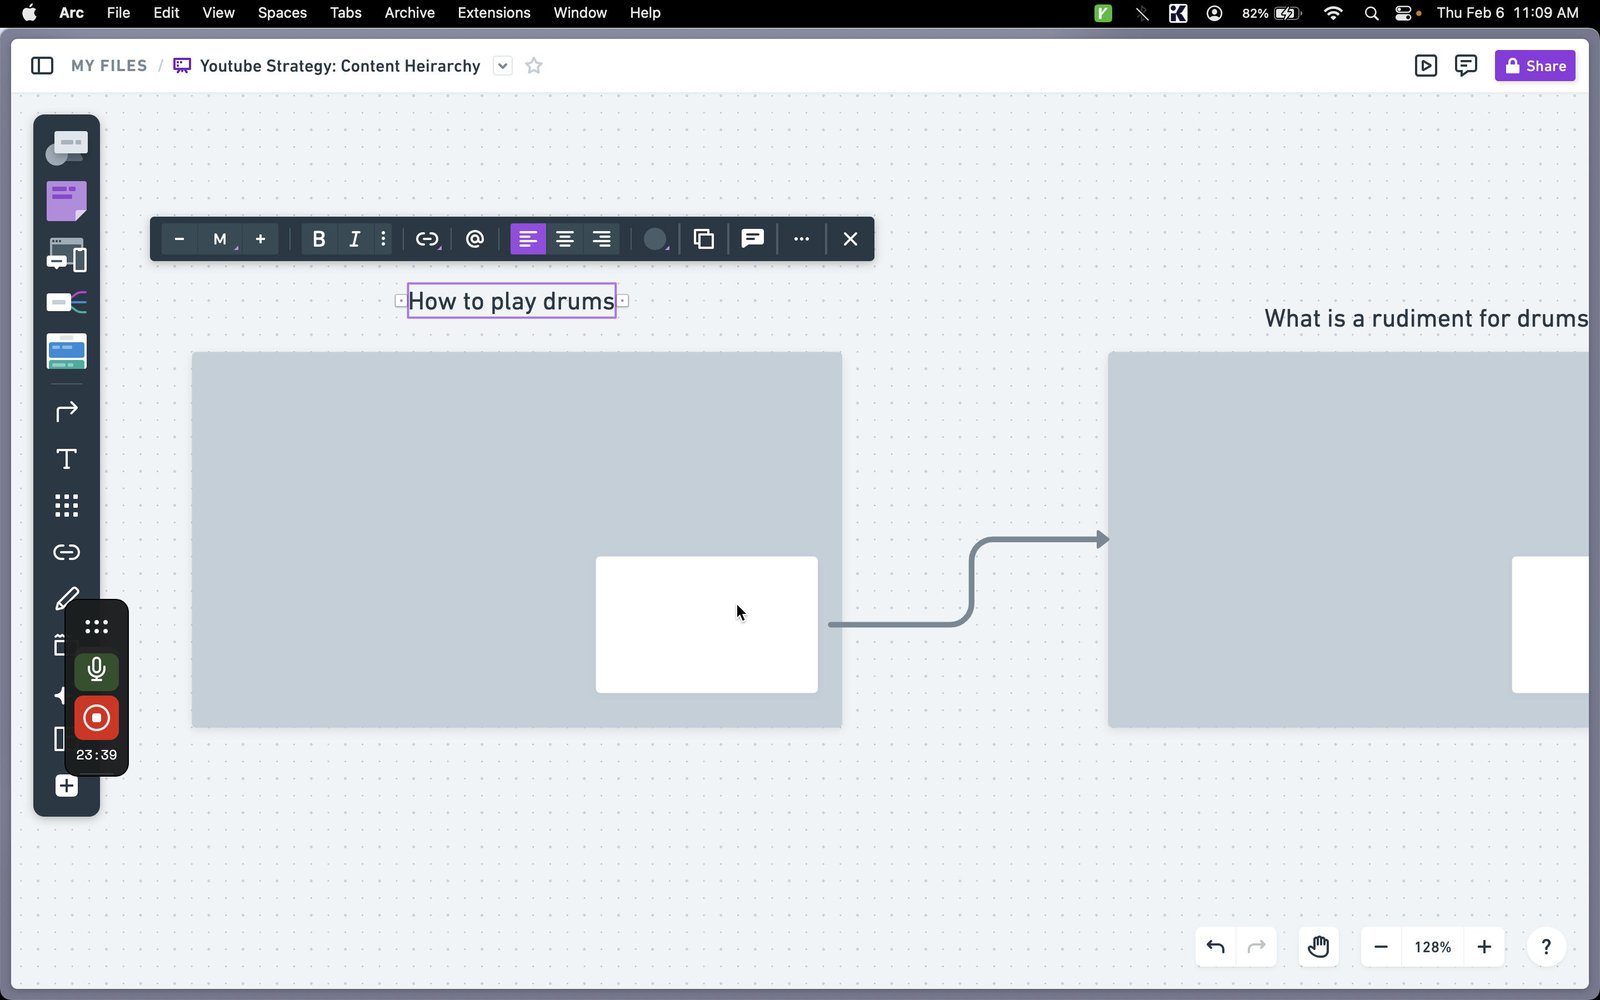Stop the screen recording
The height and width of the screenshot is (1000, 1600).
(96, 718)
